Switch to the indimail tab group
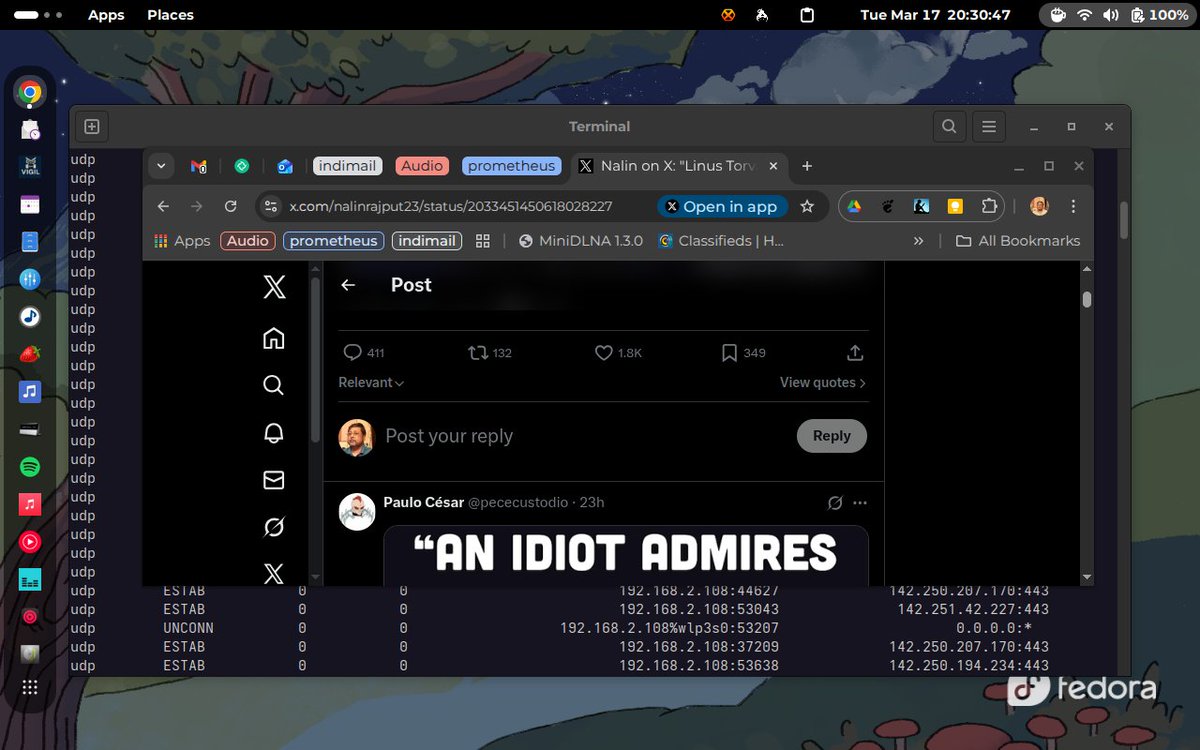Viewport: 1200px width, 750px height. pos(347,166)
